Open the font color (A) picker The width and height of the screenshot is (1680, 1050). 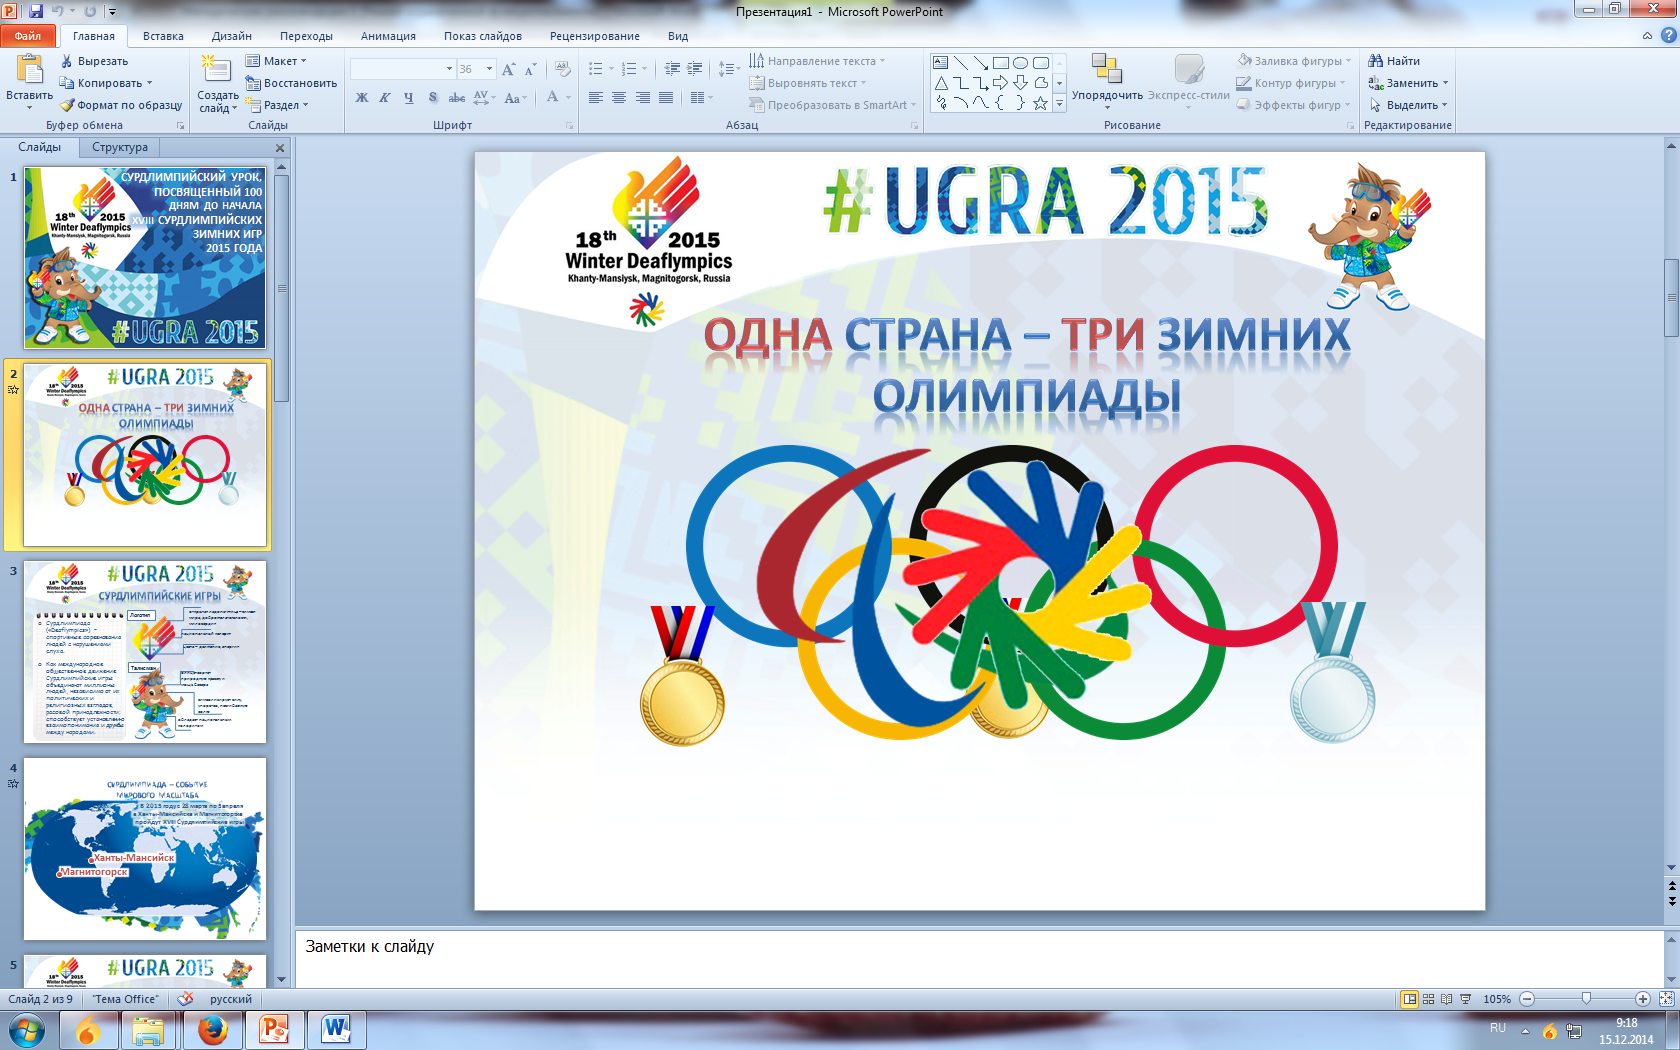coord(552,97)
